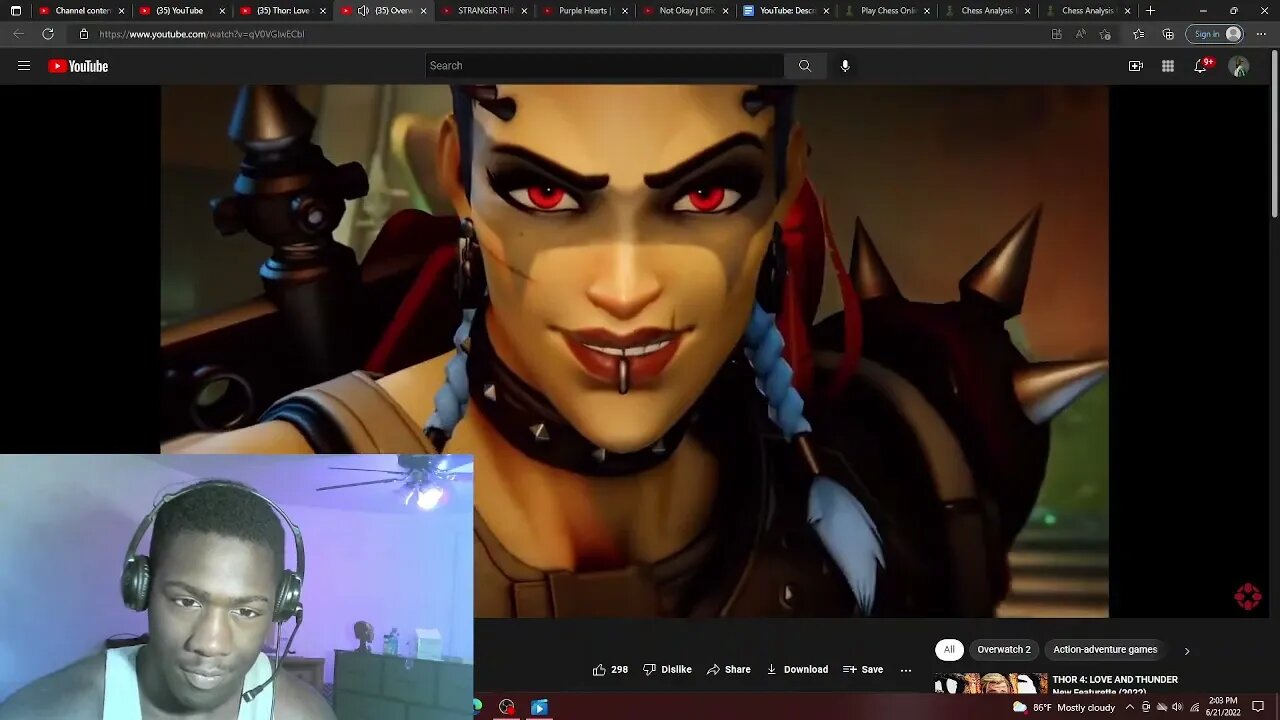Image resolution: width=1280 pixels, height=720 pixels.
Task: Open the weather widget showing 86°F
Action: coord(1063,707)
